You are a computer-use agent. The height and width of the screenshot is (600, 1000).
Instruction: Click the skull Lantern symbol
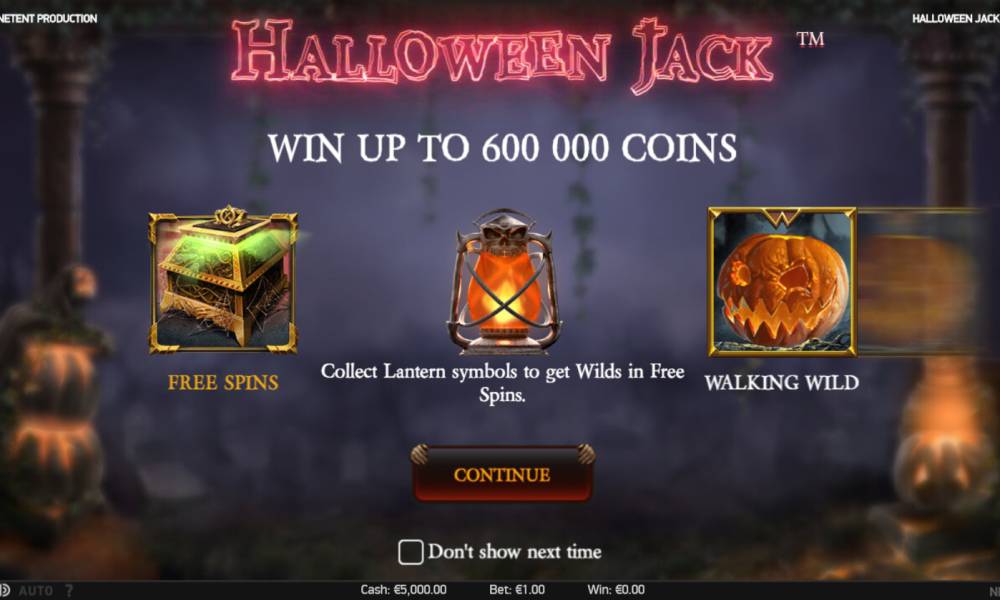pyautogui.click(x=503, y=282)
